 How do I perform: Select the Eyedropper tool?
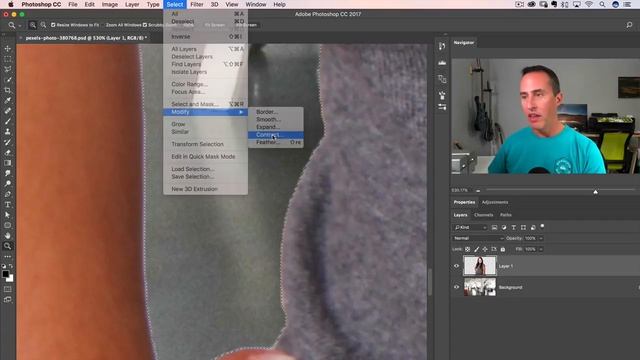[x=8, y=100]
